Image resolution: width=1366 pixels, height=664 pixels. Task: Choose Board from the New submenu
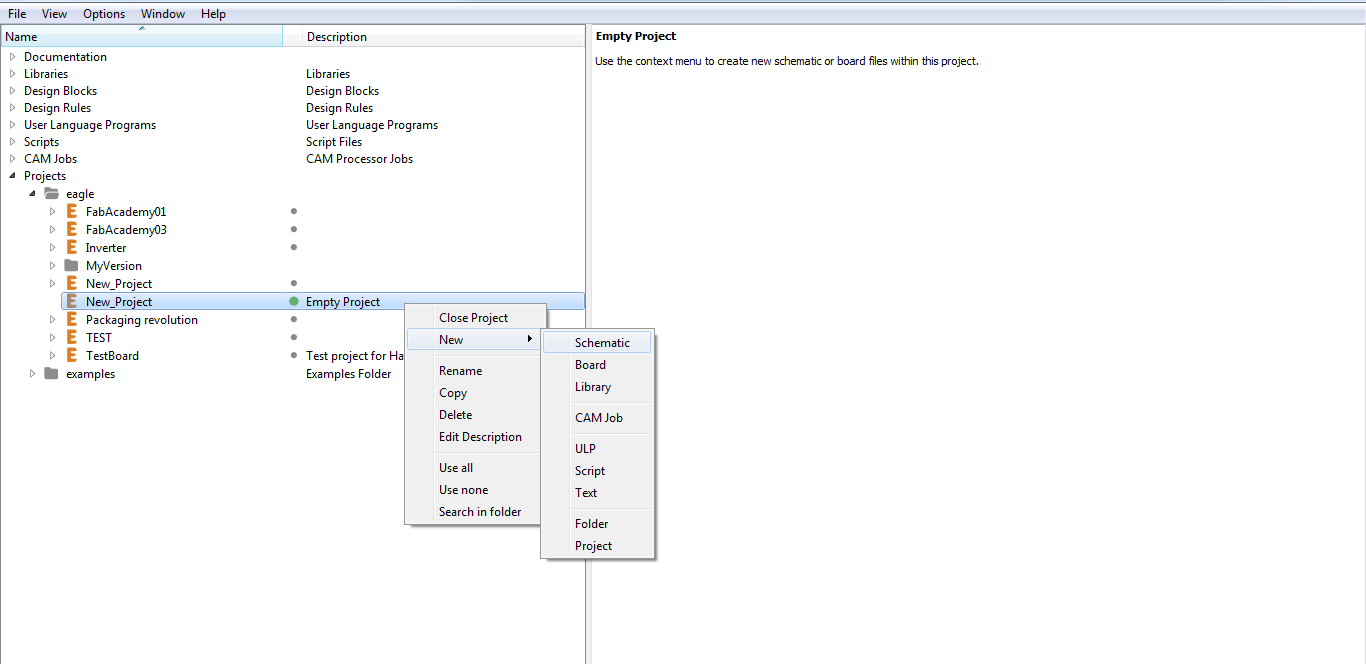coord(597,365)
